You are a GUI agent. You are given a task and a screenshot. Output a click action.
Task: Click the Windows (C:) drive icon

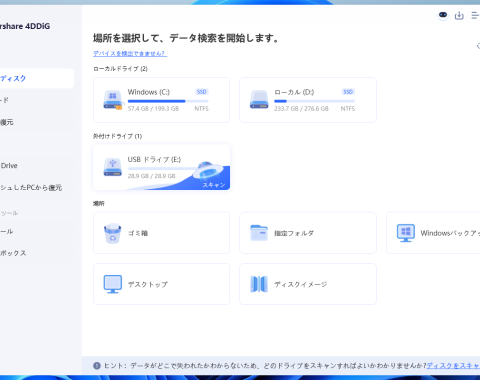(113, 100)
